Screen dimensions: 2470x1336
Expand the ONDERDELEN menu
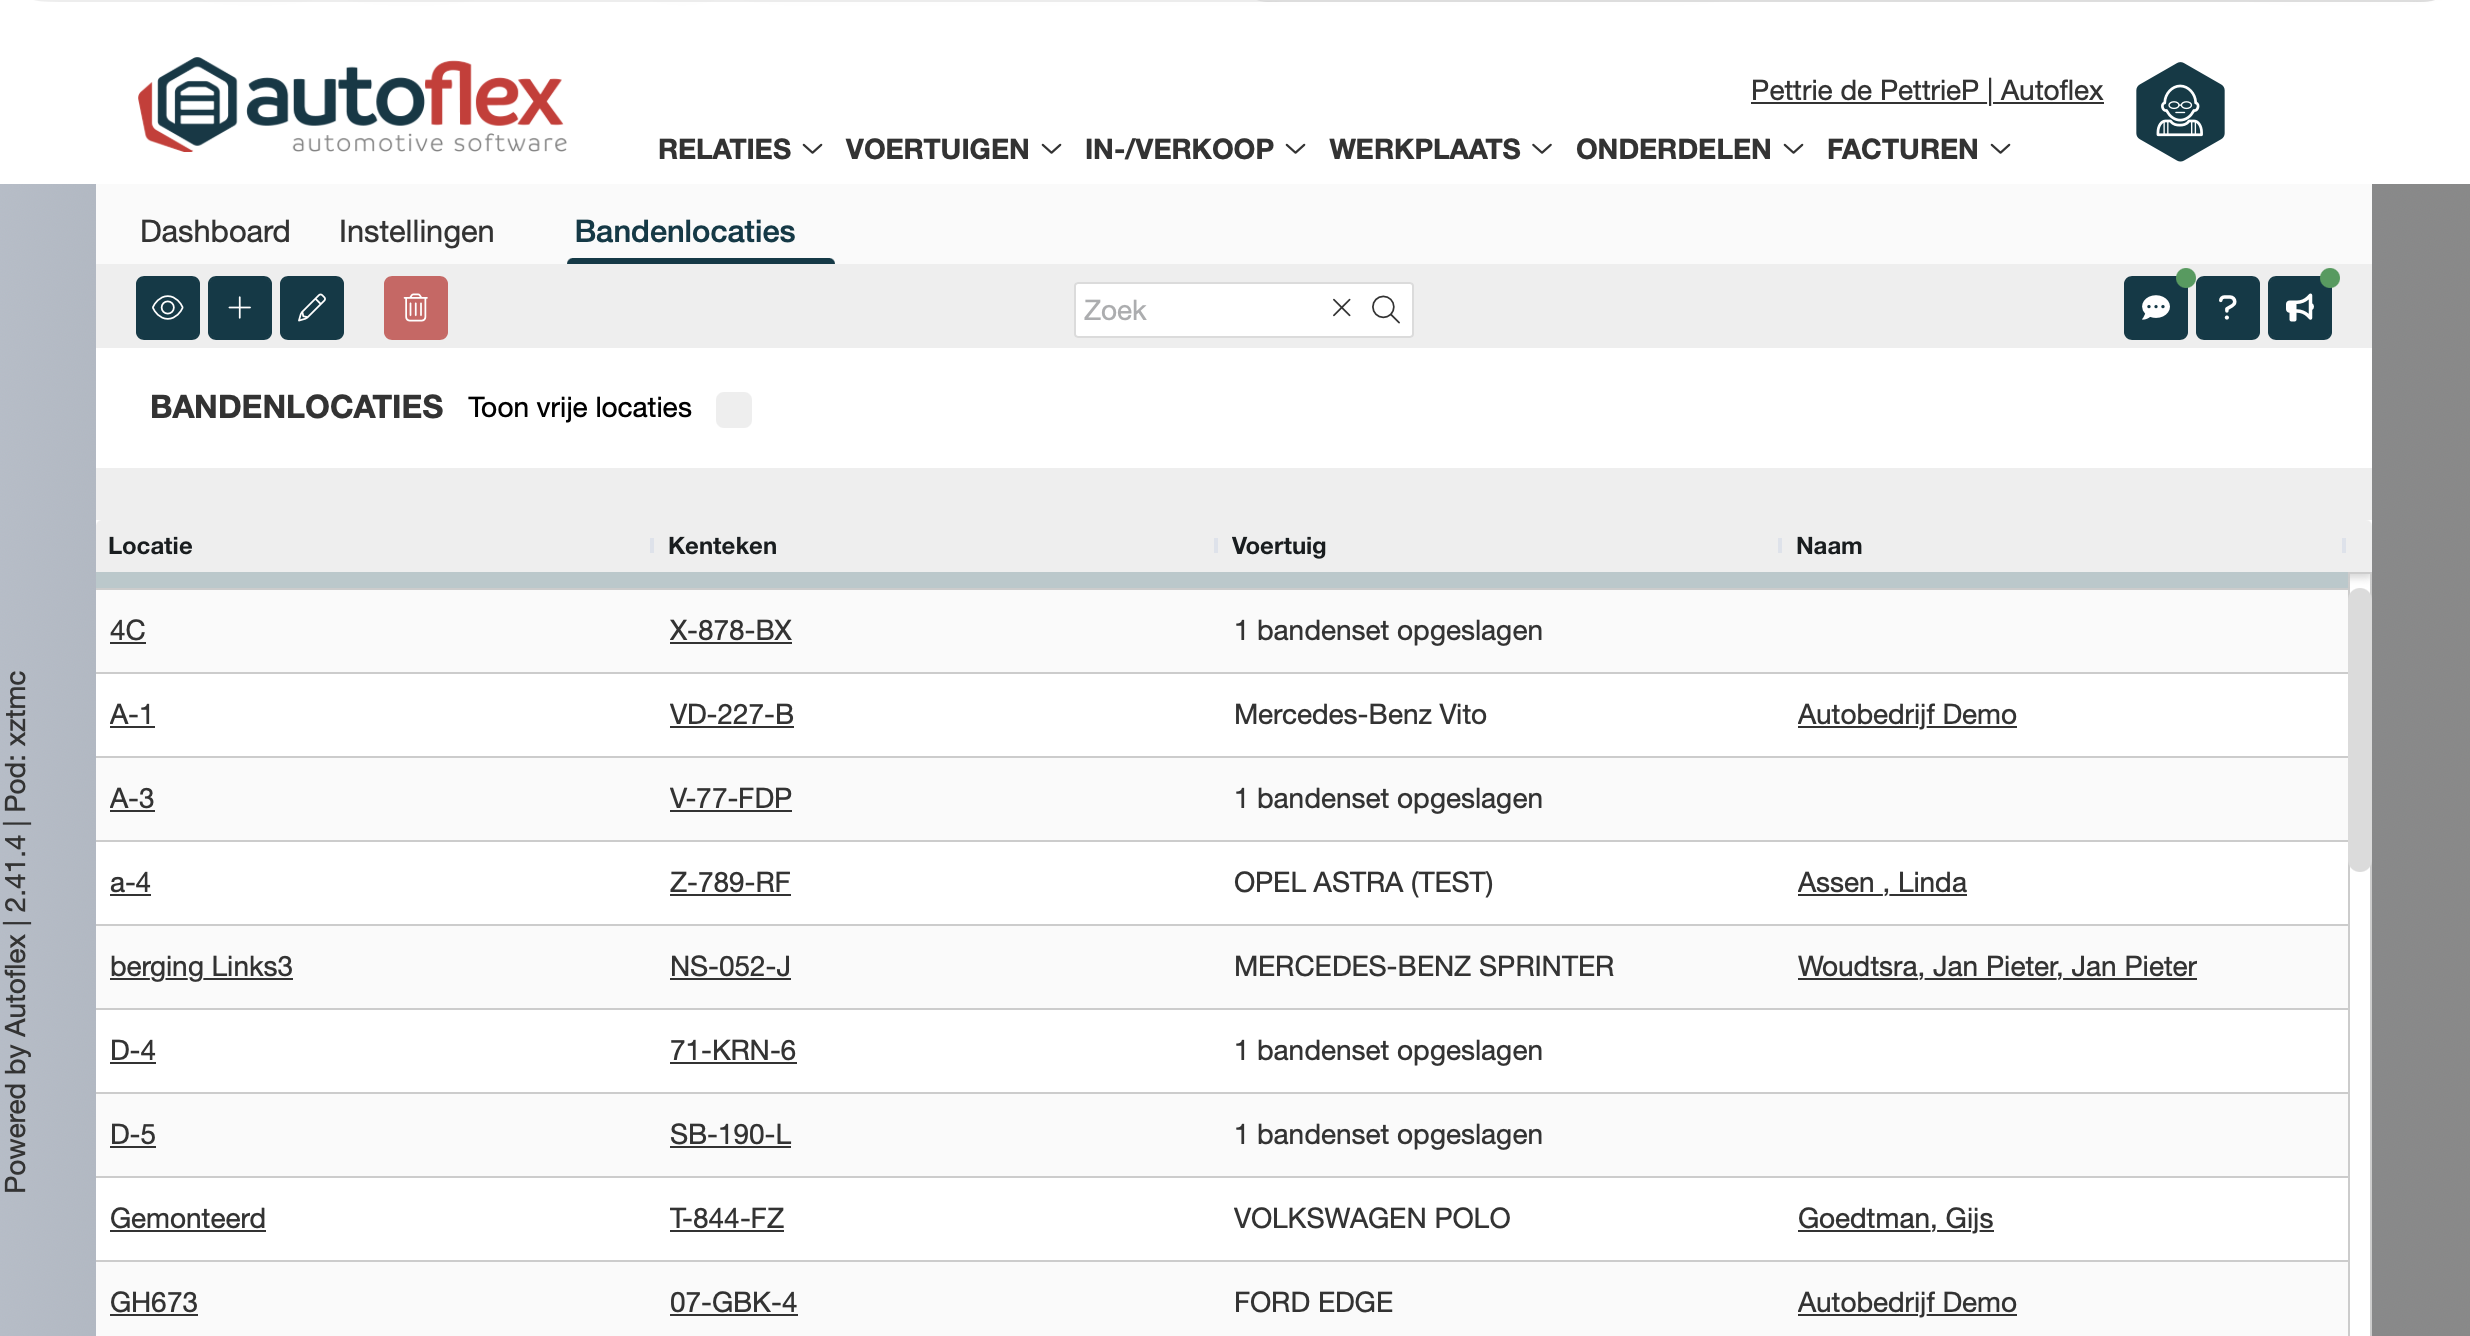[1689, 149]
